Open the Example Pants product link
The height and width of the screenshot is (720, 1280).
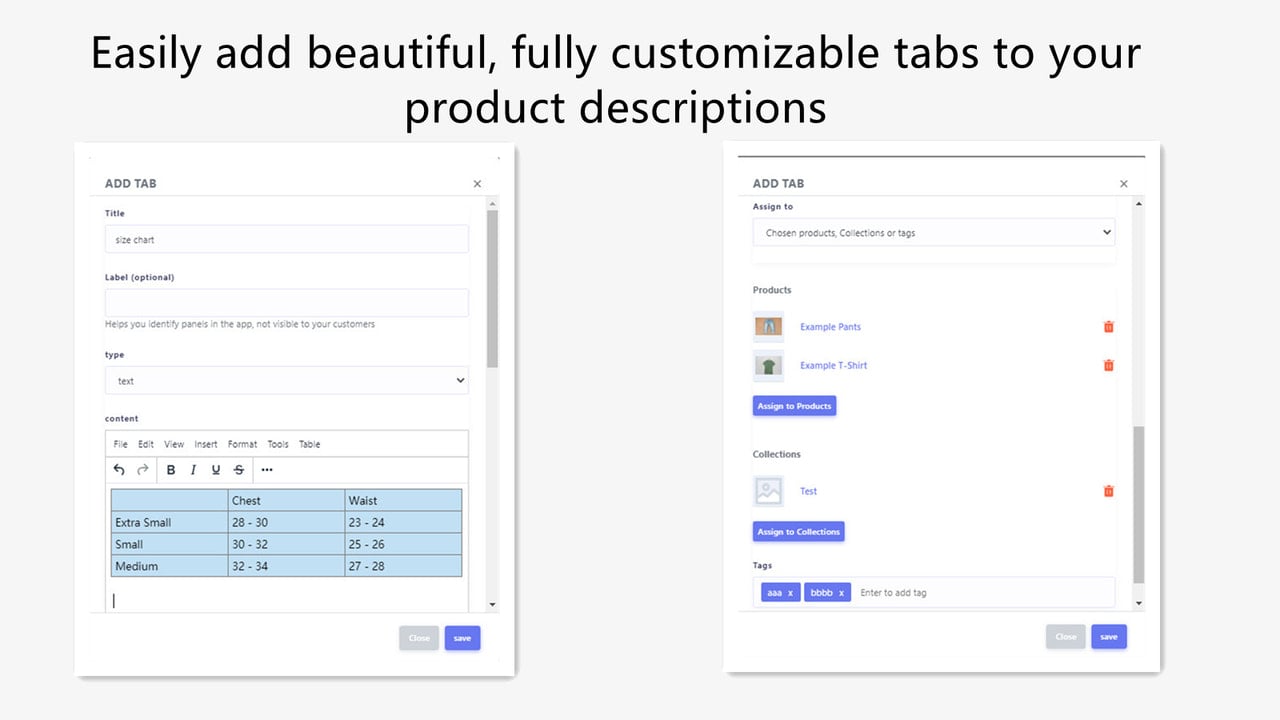[x=830, y=327]
